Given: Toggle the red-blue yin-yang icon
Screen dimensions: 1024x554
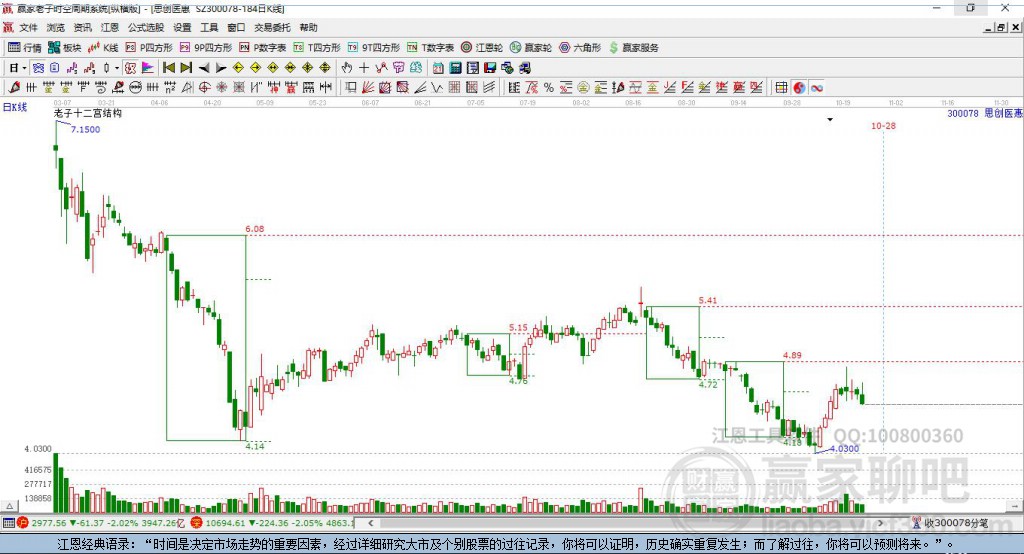Looking at the screenshot, I should pyautogui.click(x=799, y=88).
